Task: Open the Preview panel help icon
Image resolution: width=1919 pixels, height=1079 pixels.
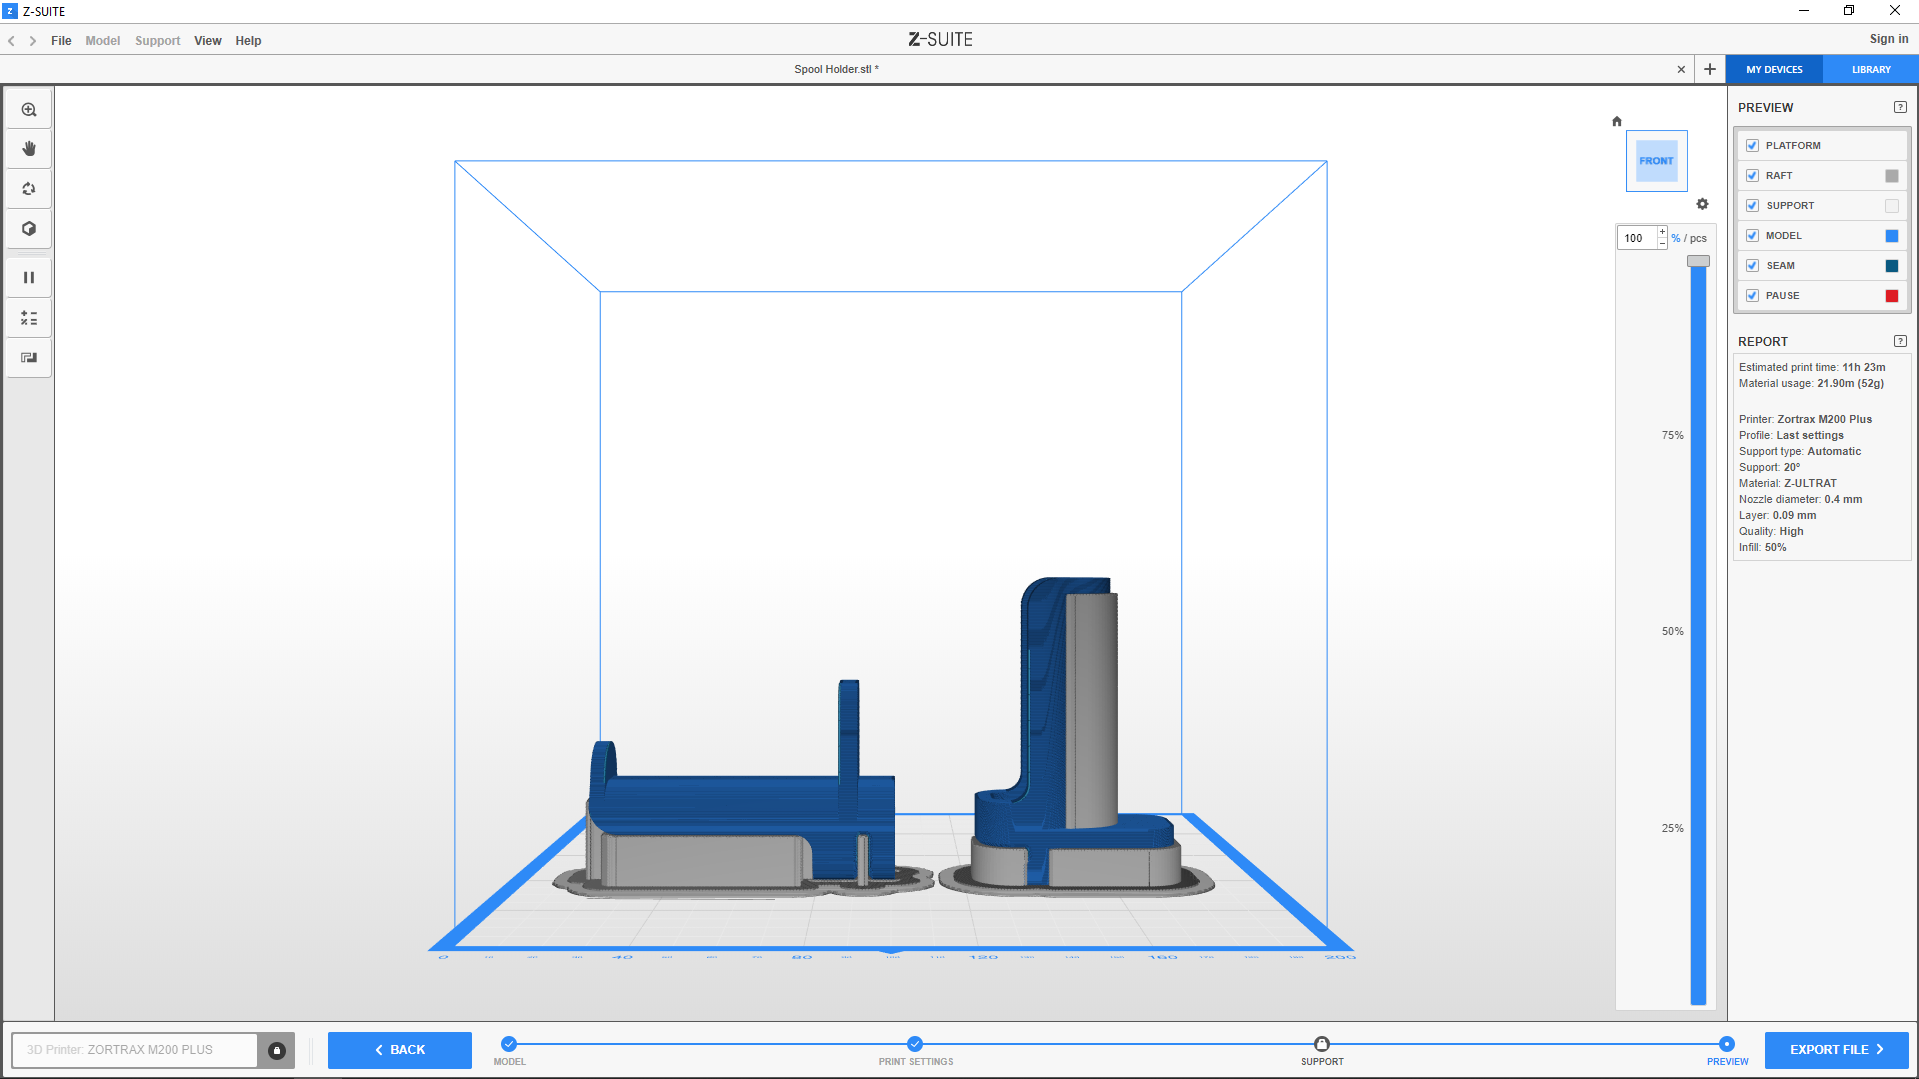Action: [x=1900, y=108]
